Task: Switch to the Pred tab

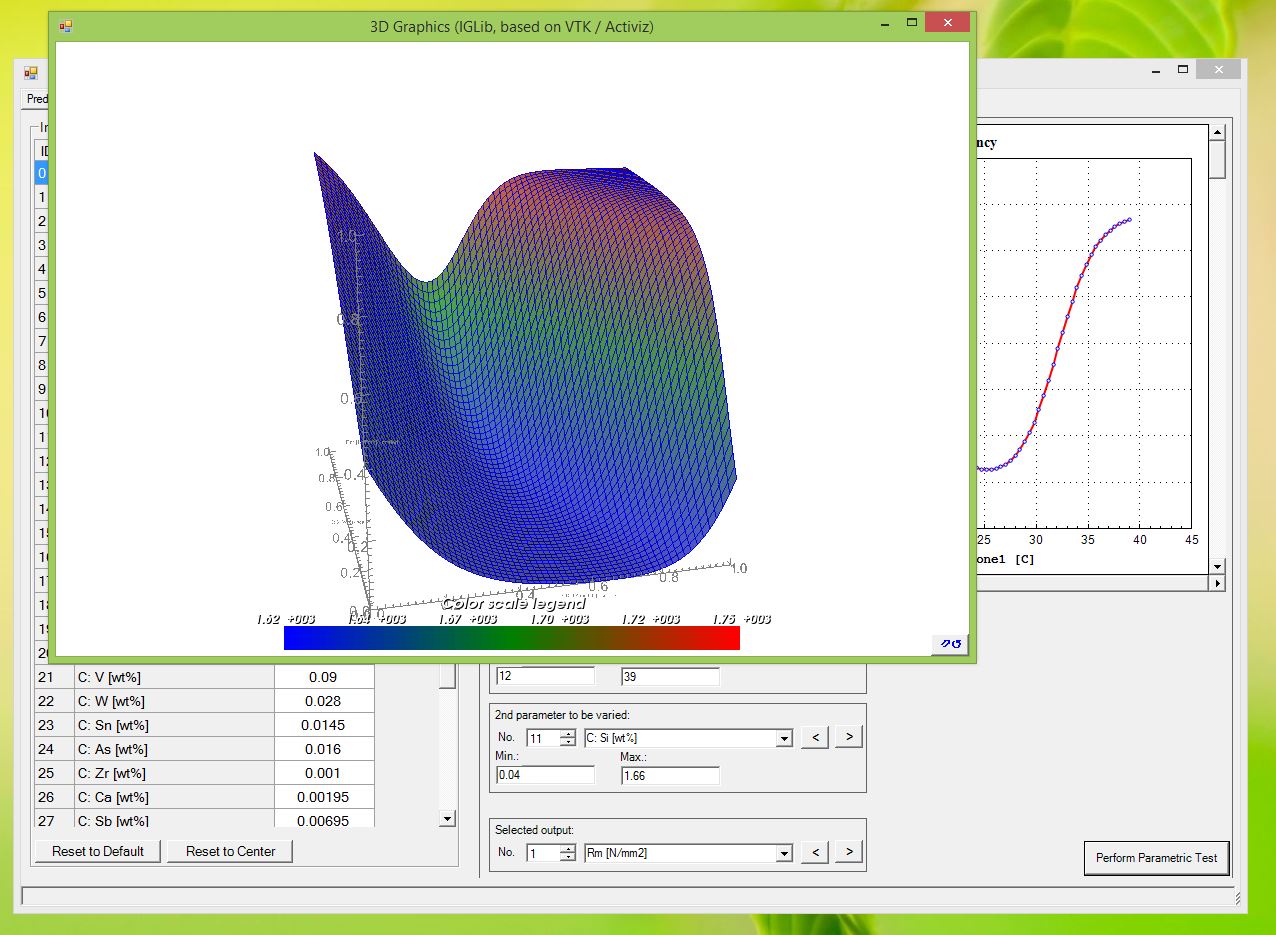Action: (36, 99)
